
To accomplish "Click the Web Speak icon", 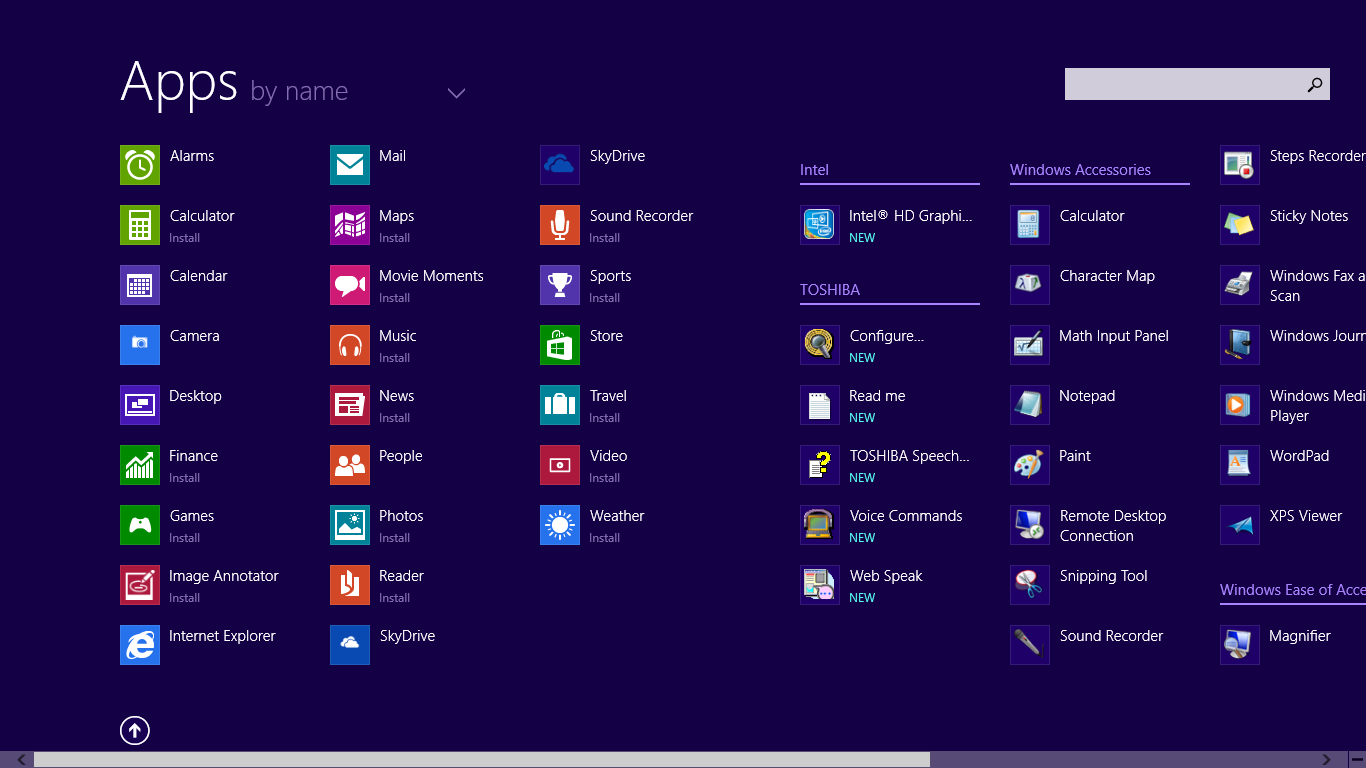I will click(x=820, y=585).
